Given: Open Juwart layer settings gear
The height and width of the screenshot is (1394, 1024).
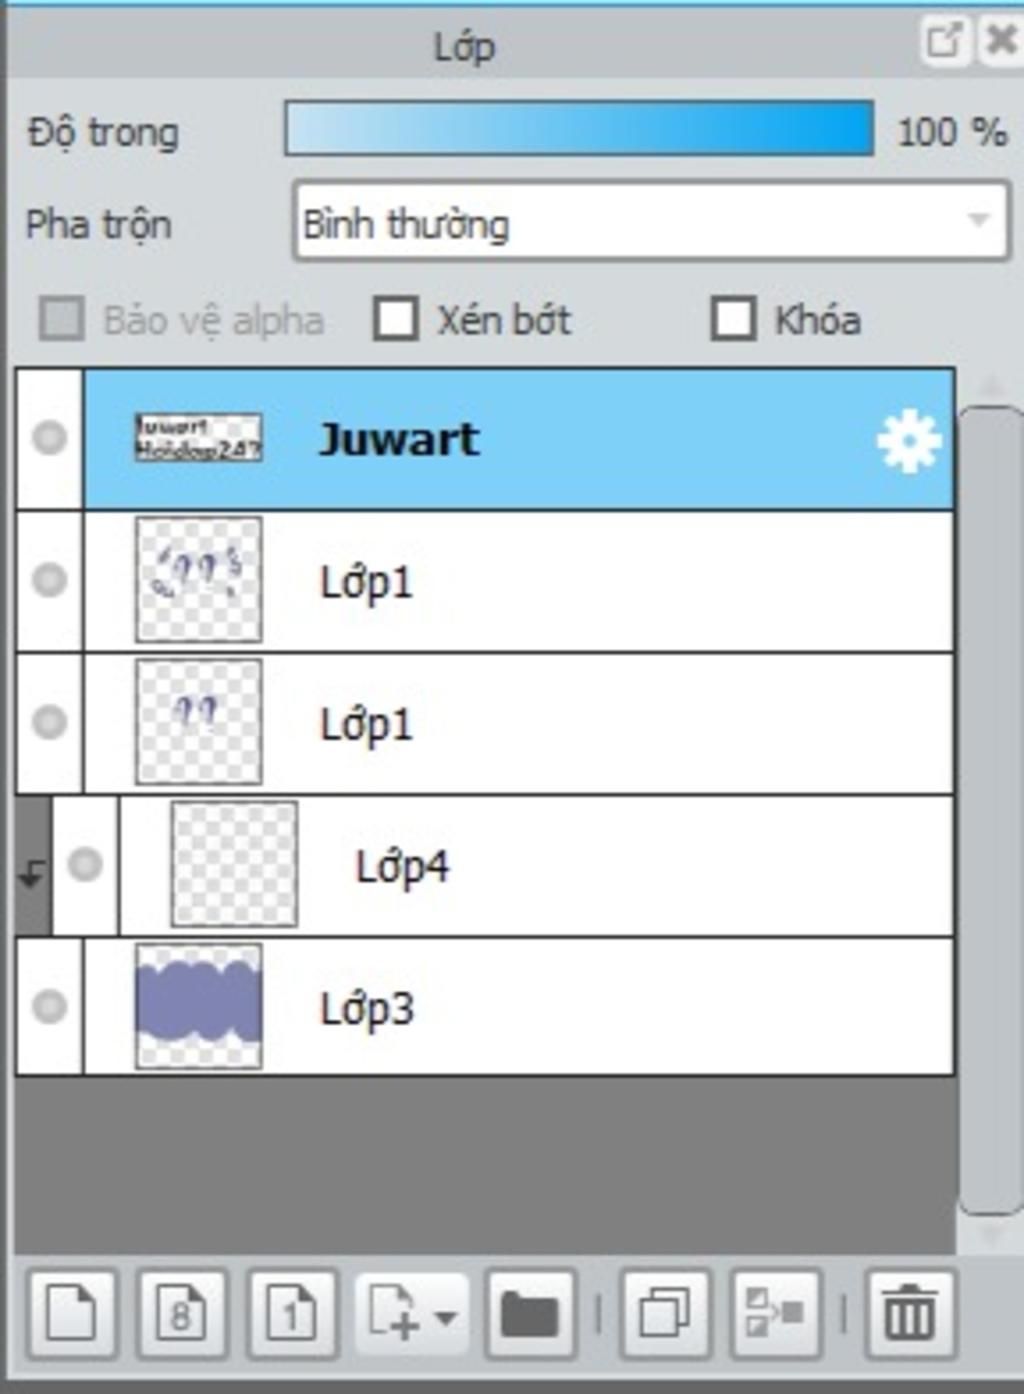Looking at the screenshot, I should (908, 440).
